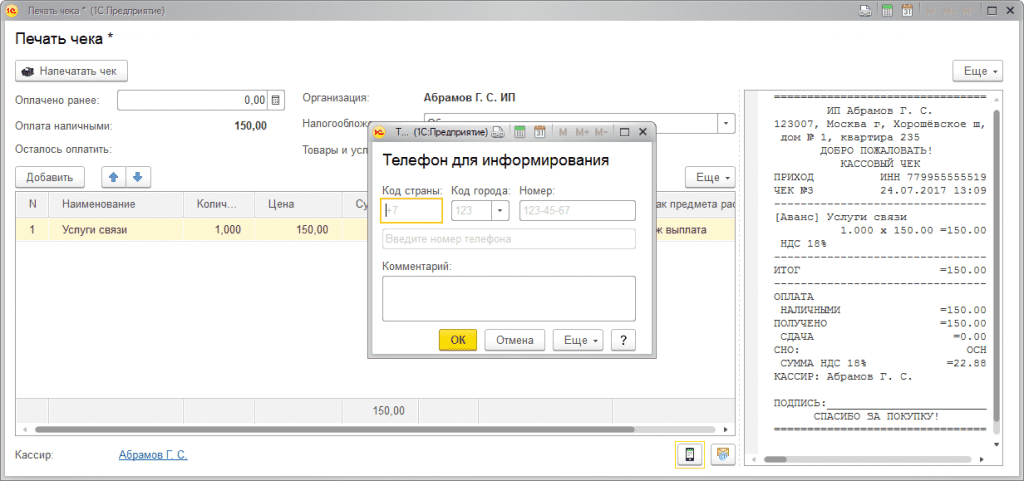The width and height of the screenshot is (1024, 481).
Task: Open the Еще menu in the dialog
Action: click(x=578, y=340)
